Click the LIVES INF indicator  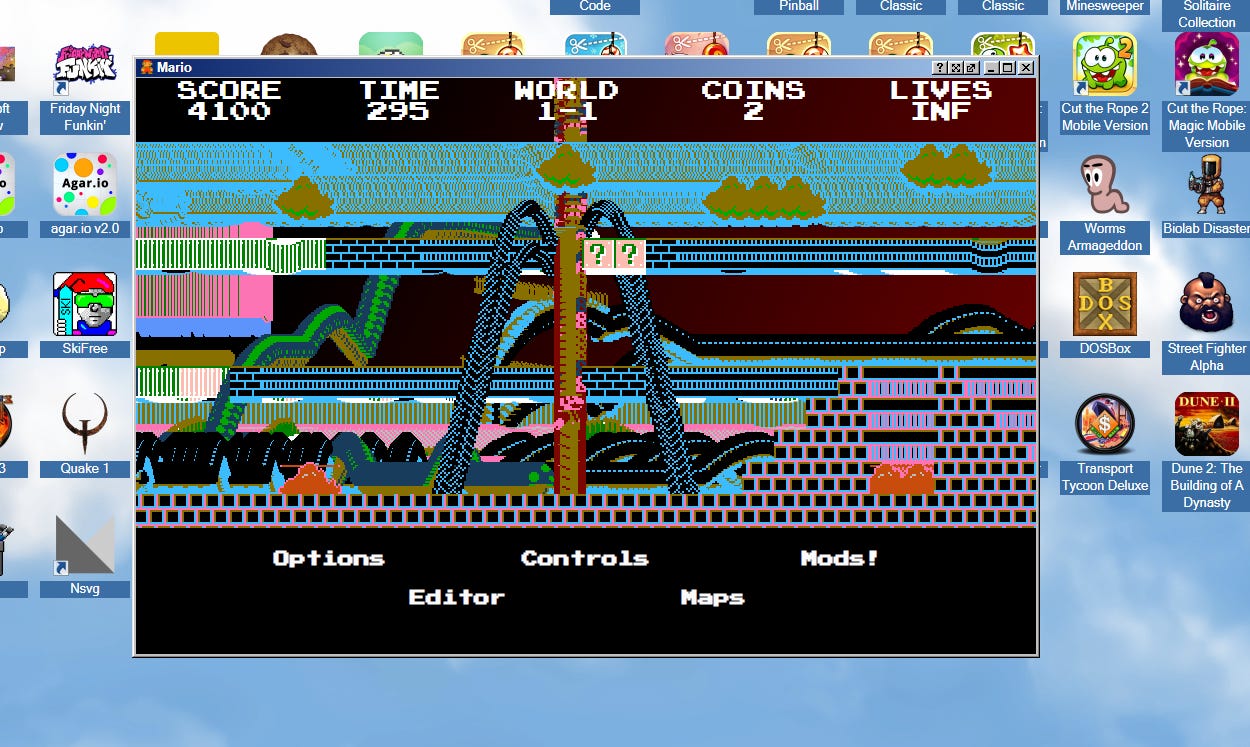click(x=941, y=100)
